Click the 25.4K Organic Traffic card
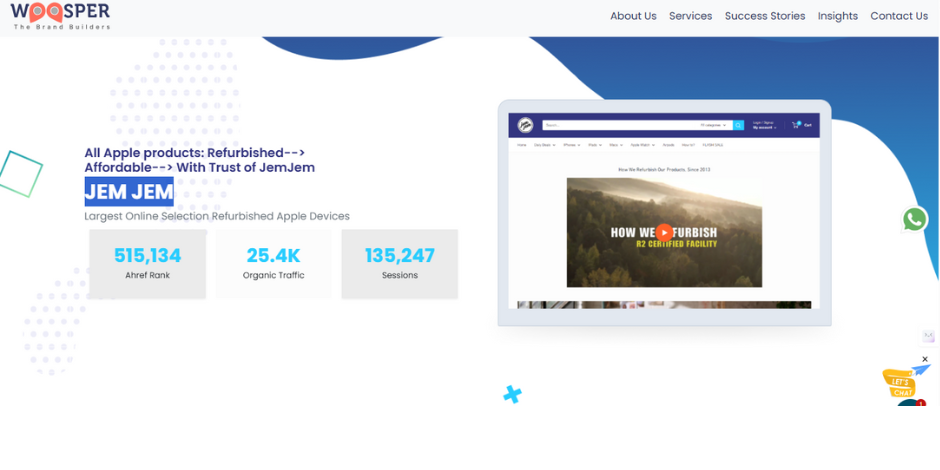Viewport: 940px width, 470px height. pyautogui.click(x=273, y=264)
